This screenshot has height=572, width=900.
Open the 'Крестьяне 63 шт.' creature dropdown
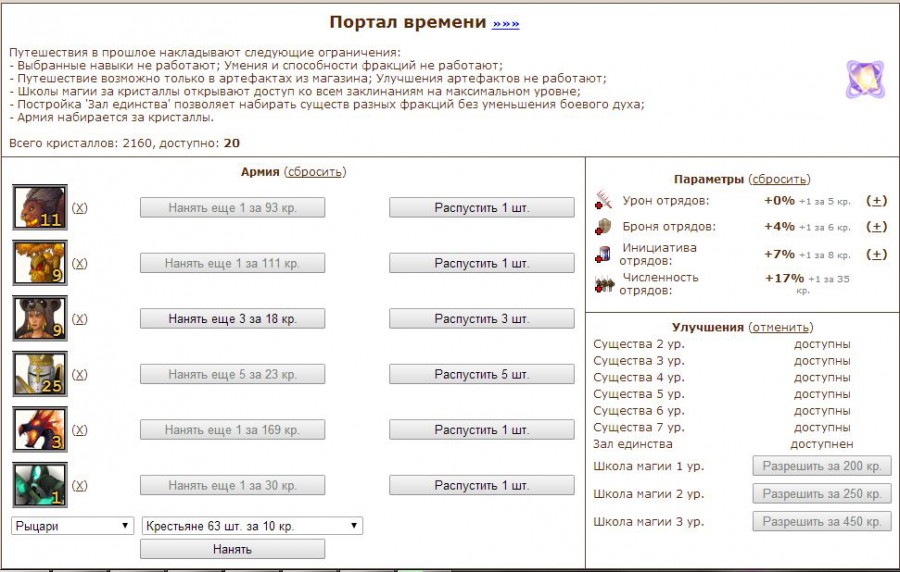pos(252,526)
